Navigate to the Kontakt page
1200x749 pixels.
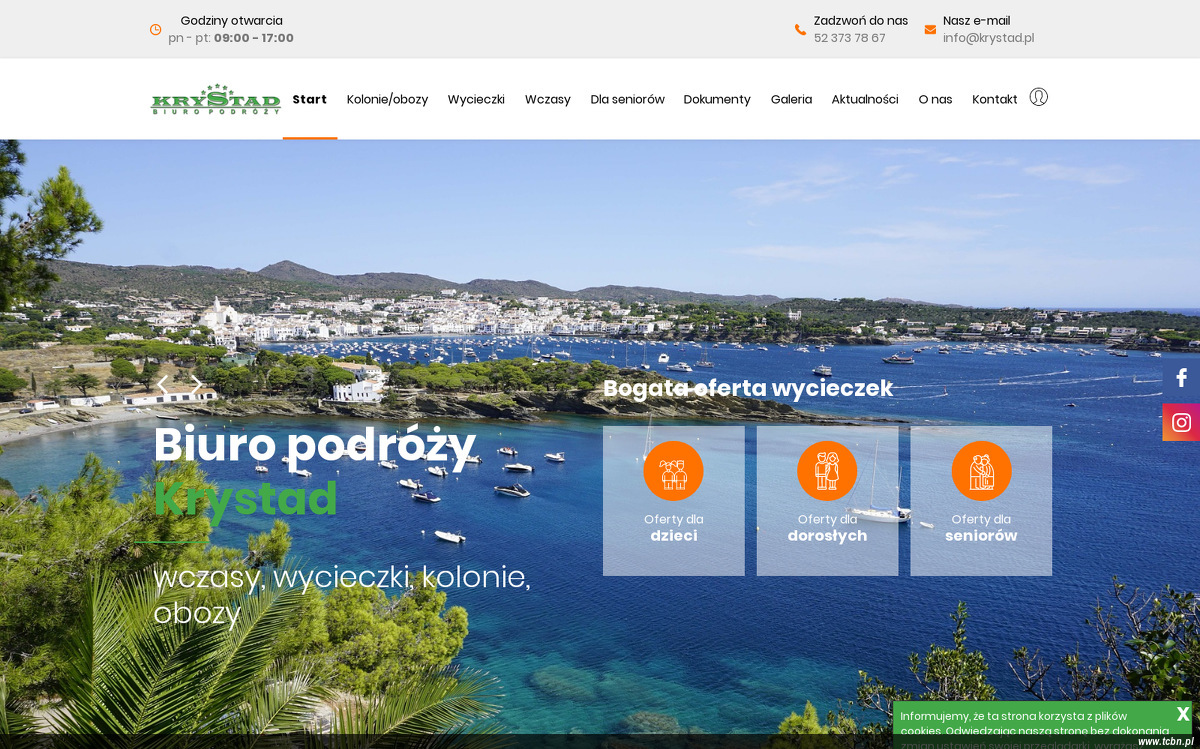994,99
